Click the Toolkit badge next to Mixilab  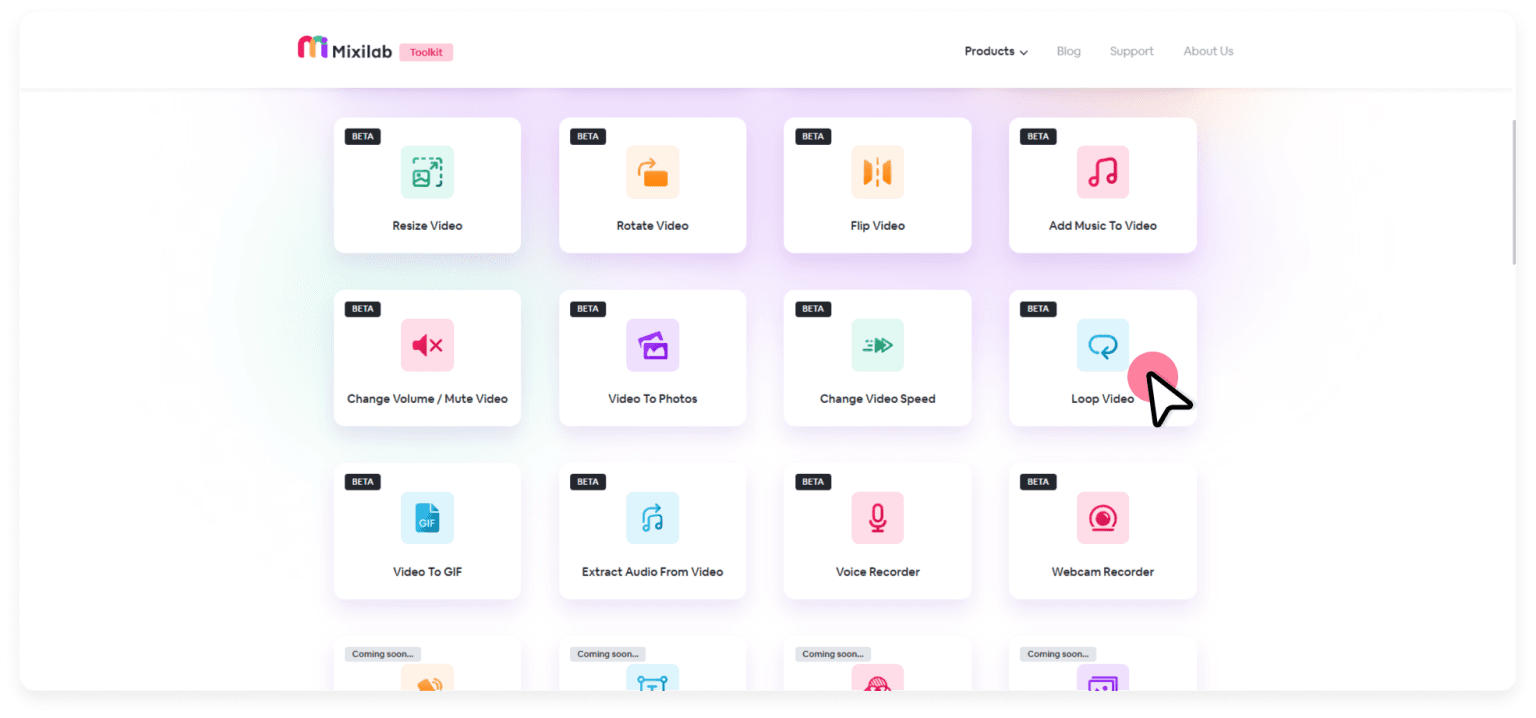coord(426,52)
